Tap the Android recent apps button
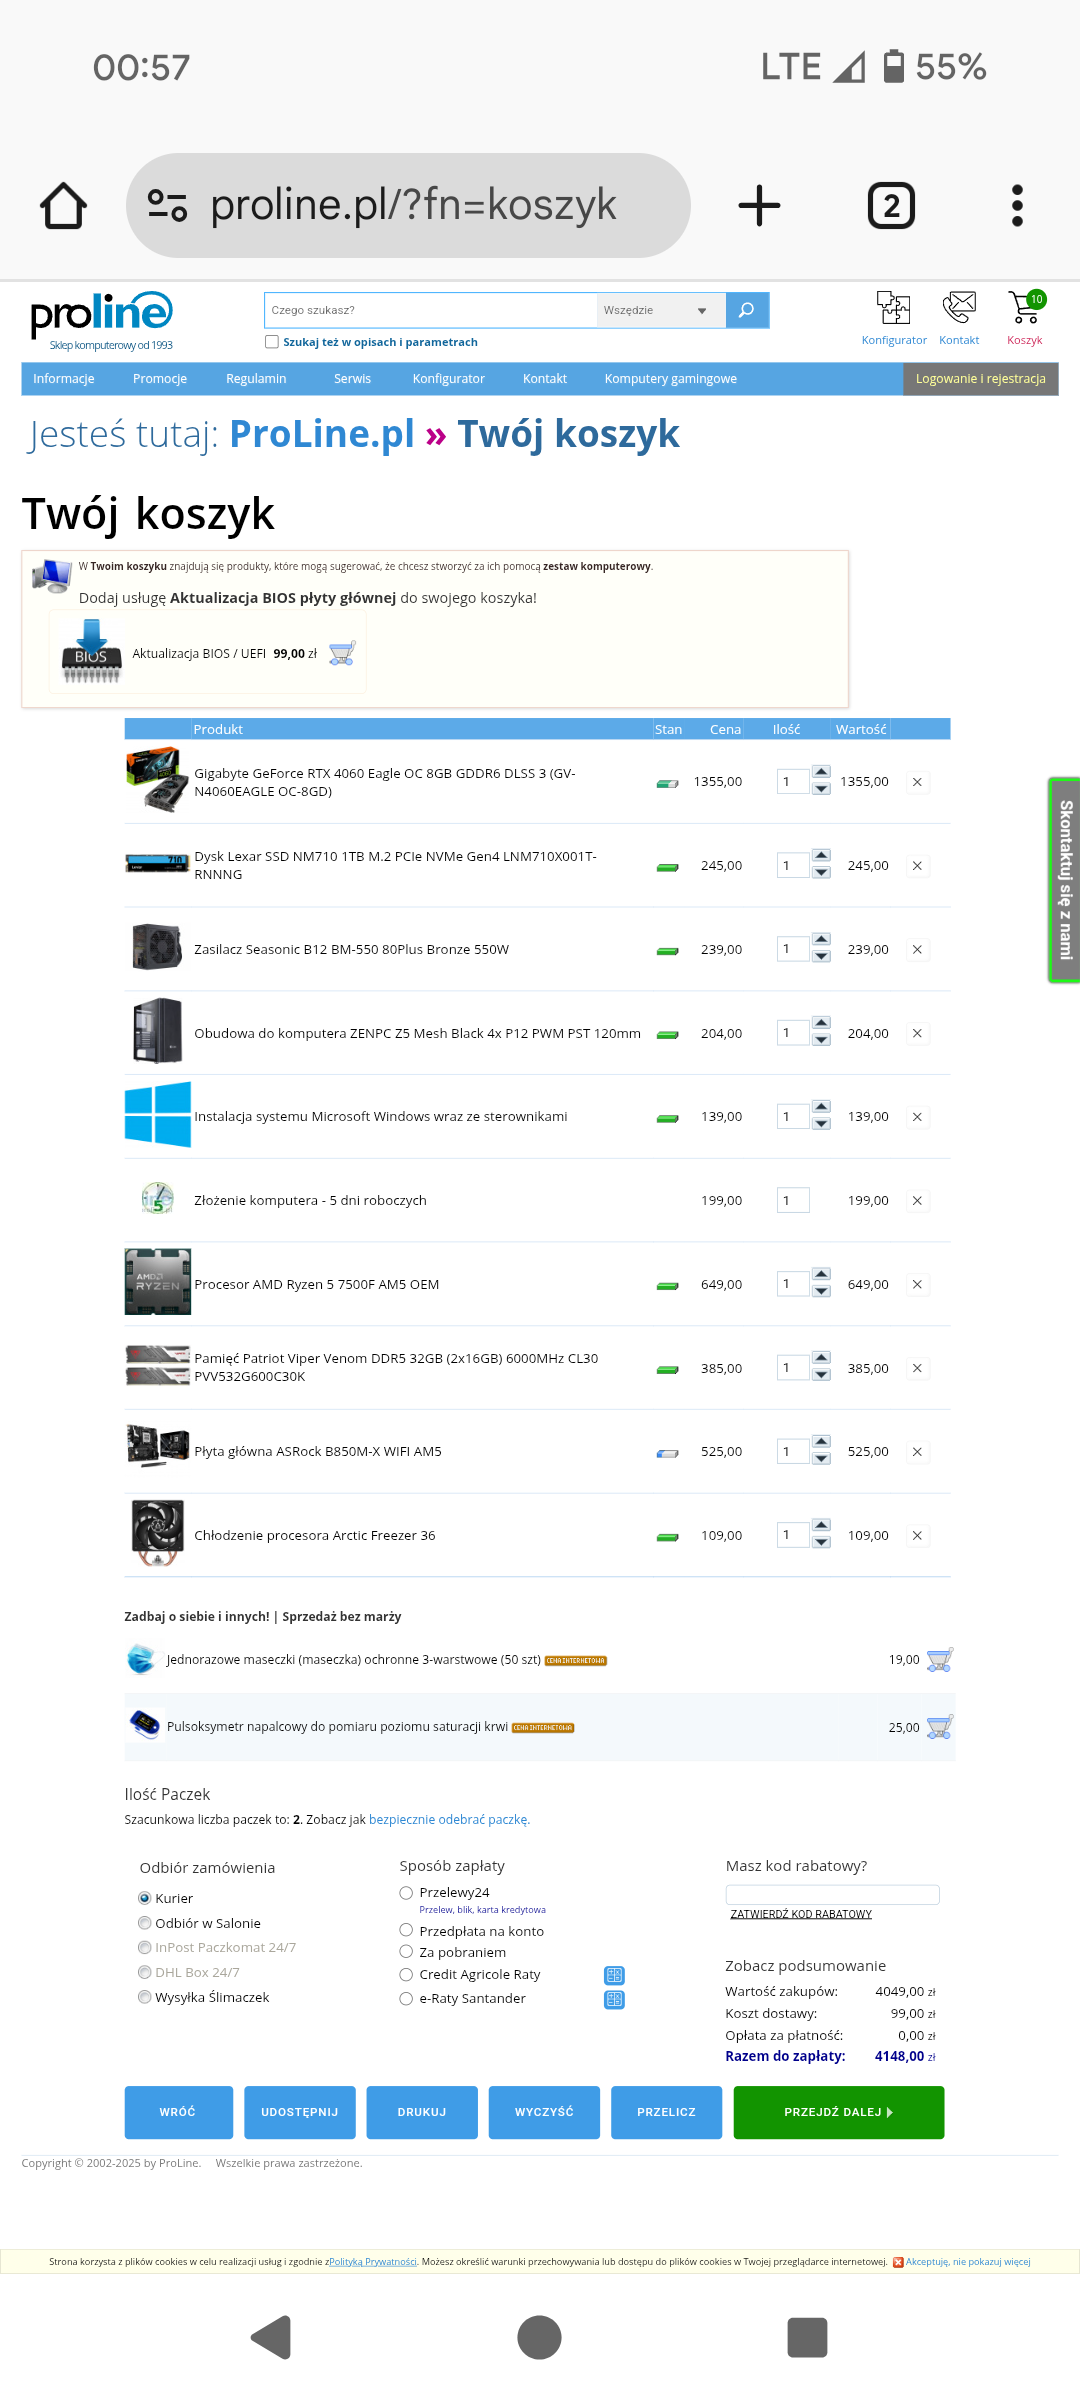This screenshot has height=2400, width=1080. pos(808,2337)
